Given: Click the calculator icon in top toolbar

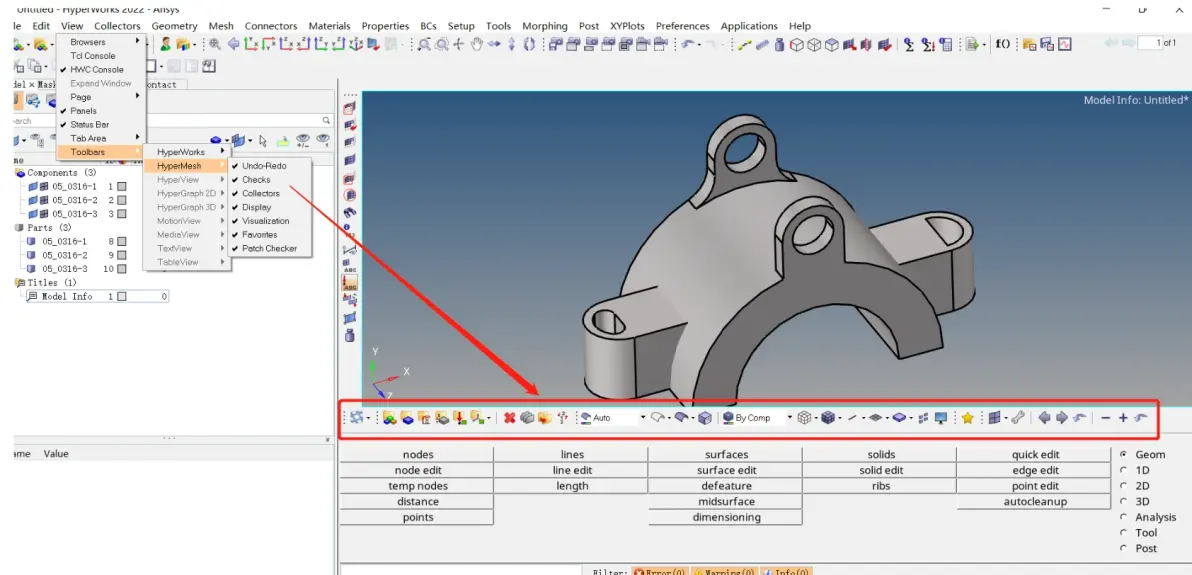Looking at the screenshot, I should tap(946, 44).
